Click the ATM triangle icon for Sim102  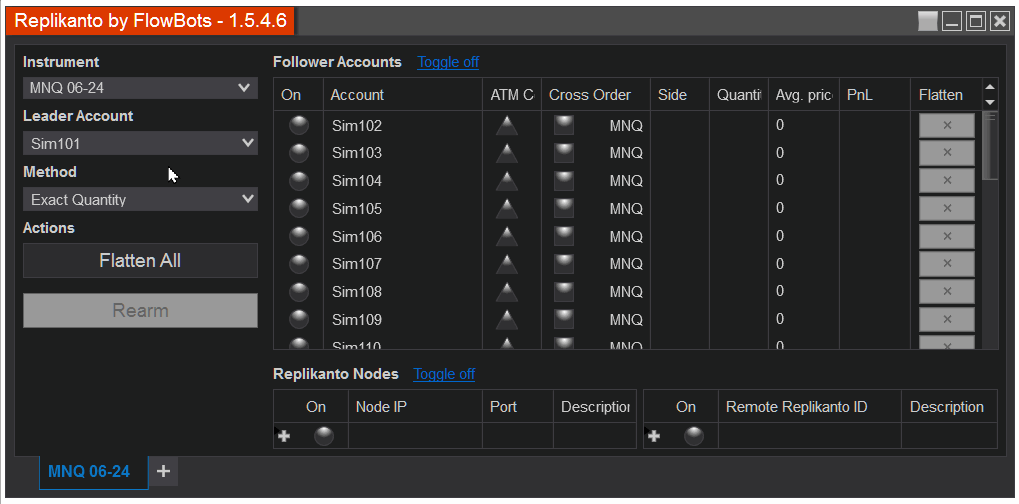(507, 125)
